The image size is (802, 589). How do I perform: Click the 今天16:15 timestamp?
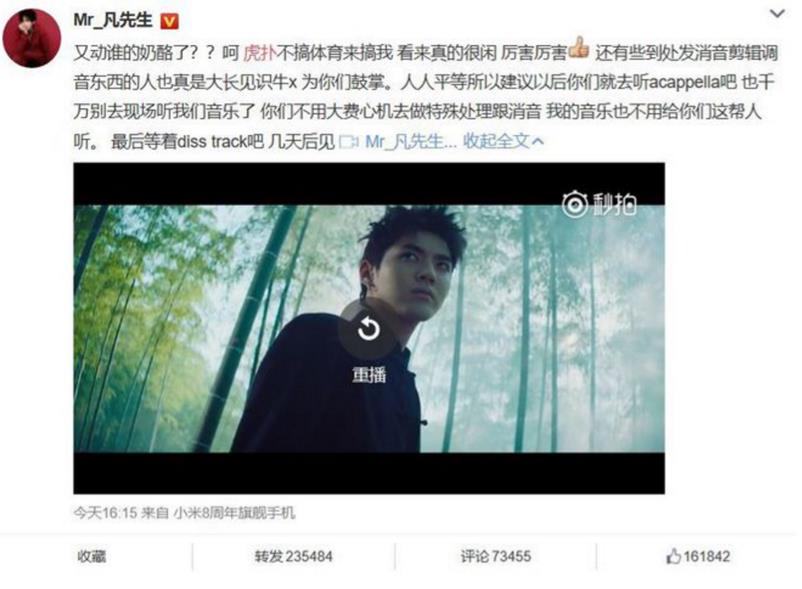coord(105,513)
